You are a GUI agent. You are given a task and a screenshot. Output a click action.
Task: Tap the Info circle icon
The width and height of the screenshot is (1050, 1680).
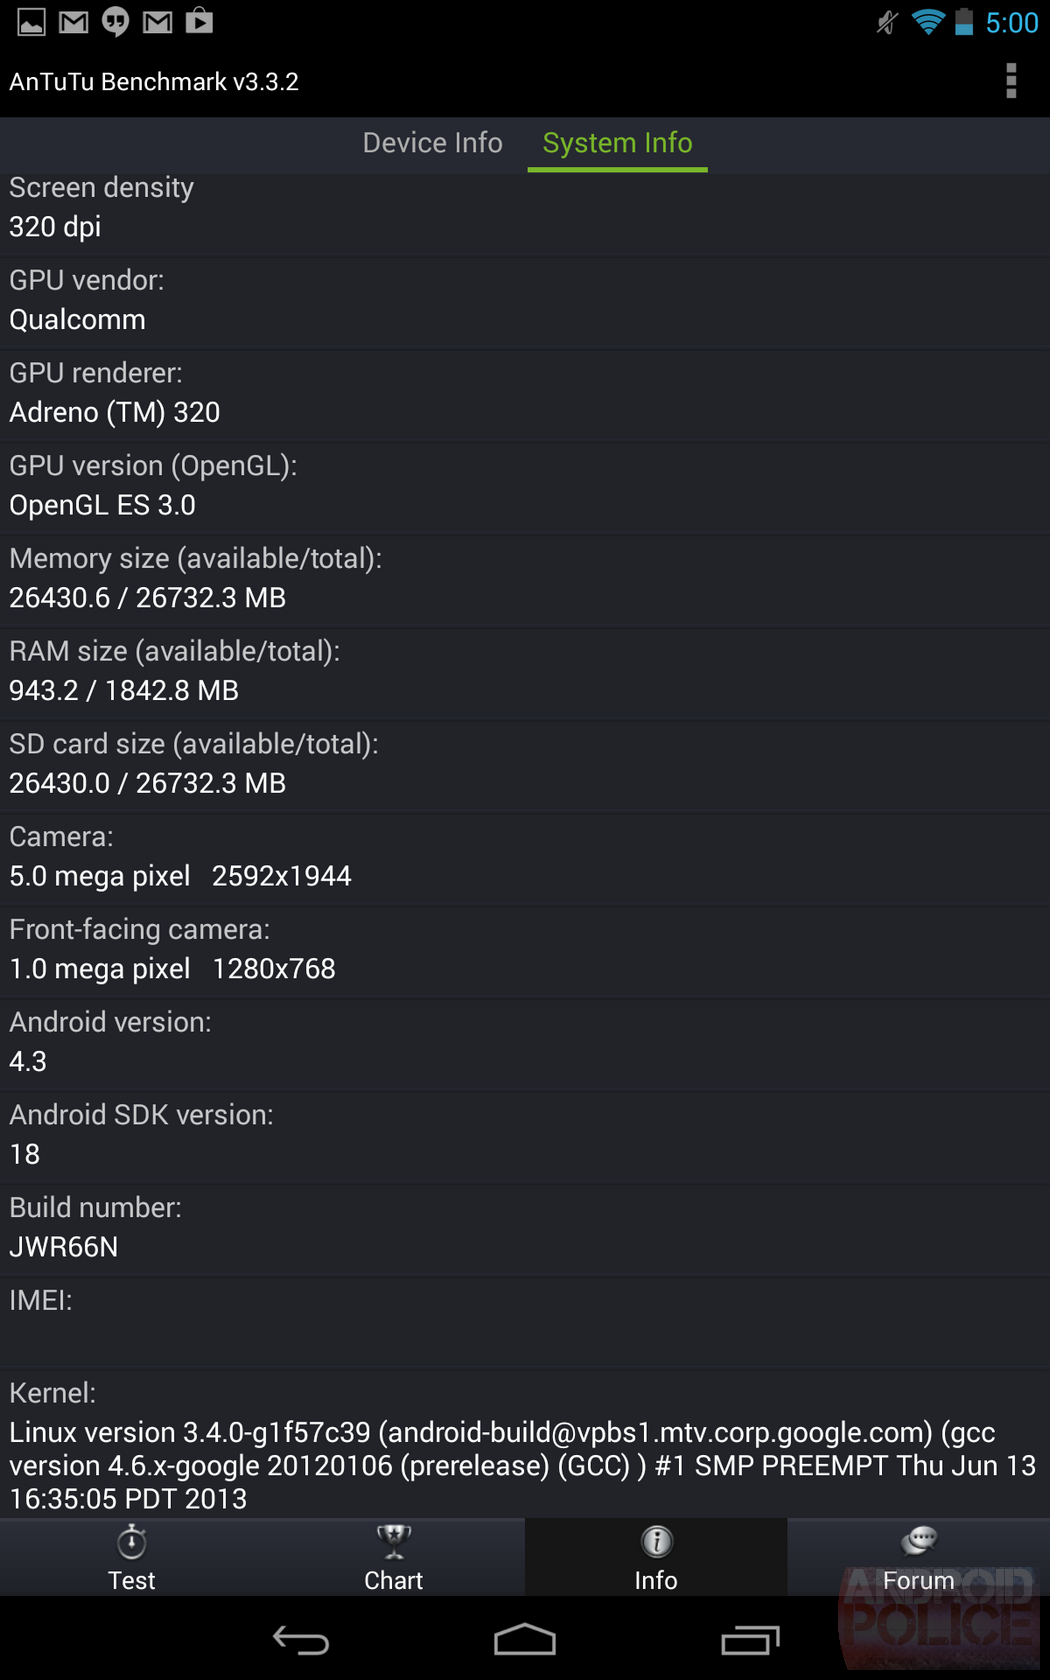[x=656, y=1543]
